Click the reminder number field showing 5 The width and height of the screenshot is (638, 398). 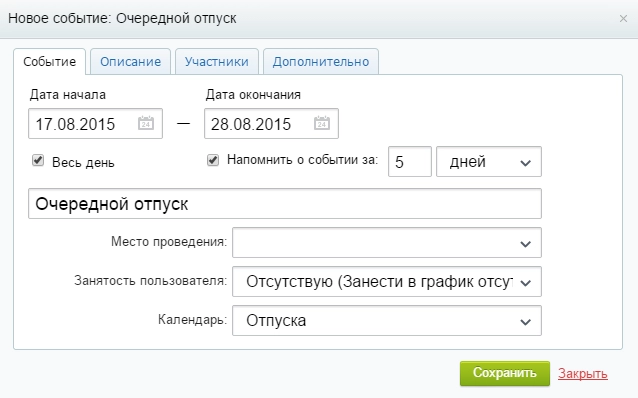click(x=409, y=162)
